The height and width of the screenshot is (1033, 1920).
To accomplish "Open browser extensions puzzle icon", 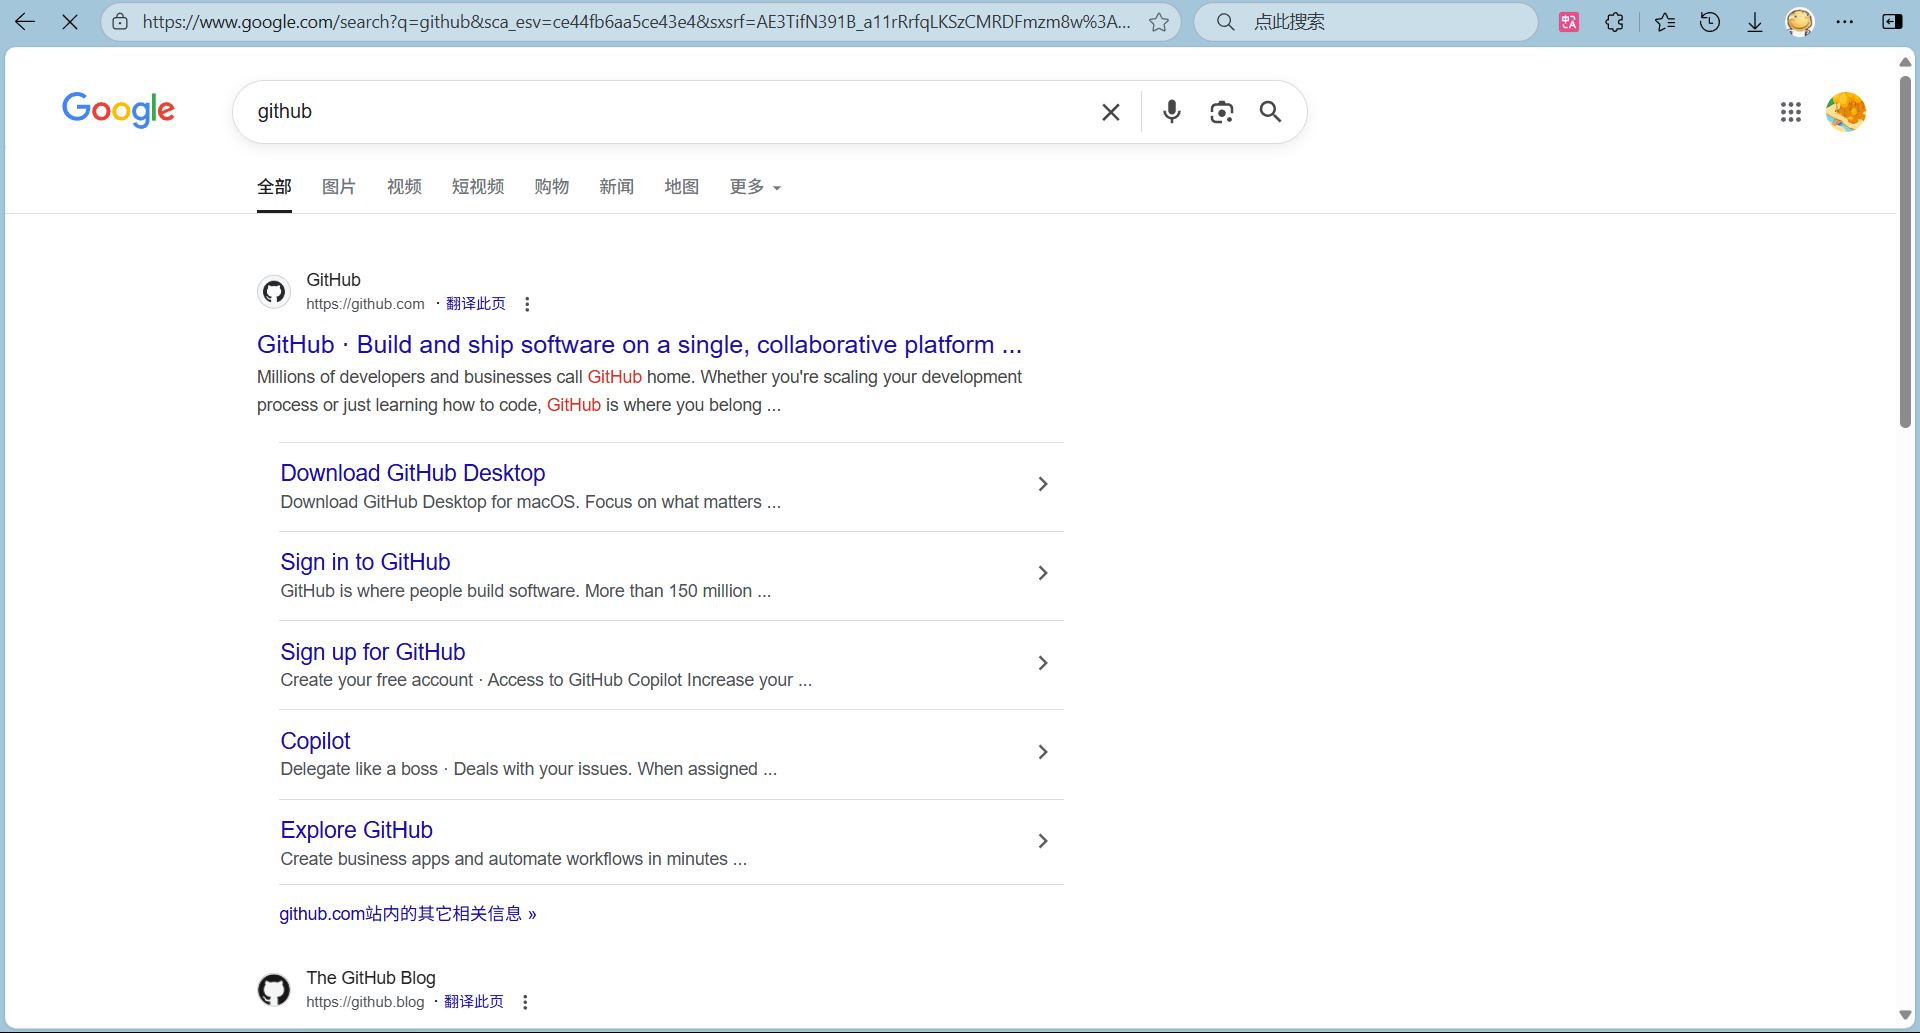I will [x=1614, y=22].
